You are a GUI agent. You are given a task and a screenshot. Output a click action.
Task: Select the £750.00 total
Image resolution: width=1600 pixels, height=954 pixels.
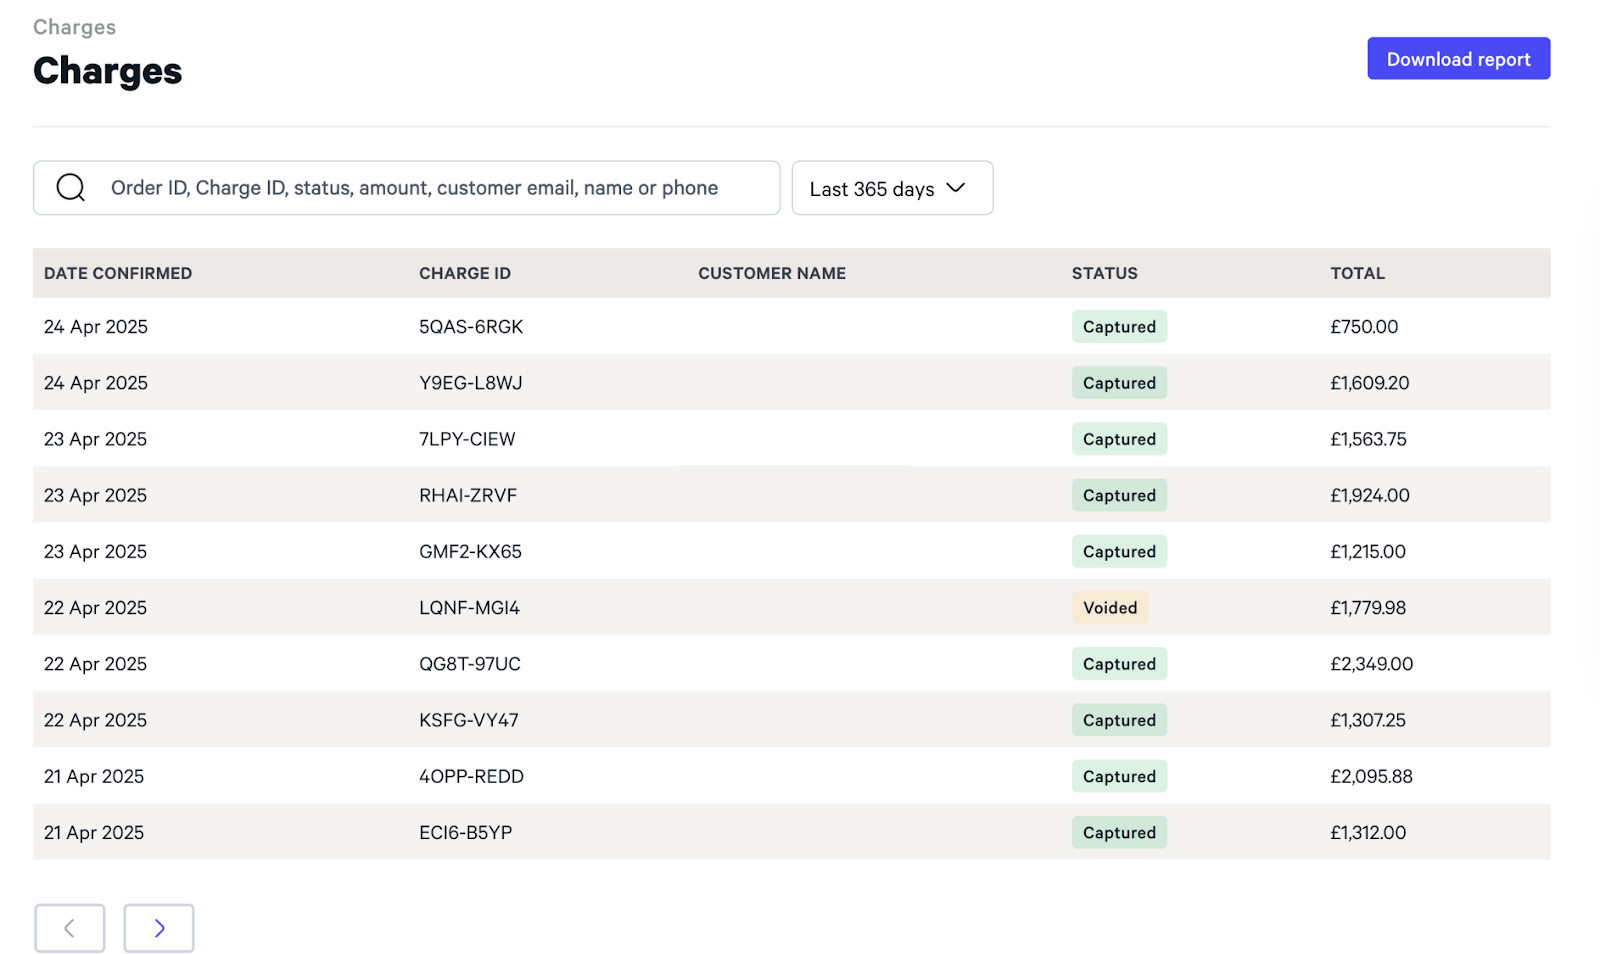click(1364, 327)
